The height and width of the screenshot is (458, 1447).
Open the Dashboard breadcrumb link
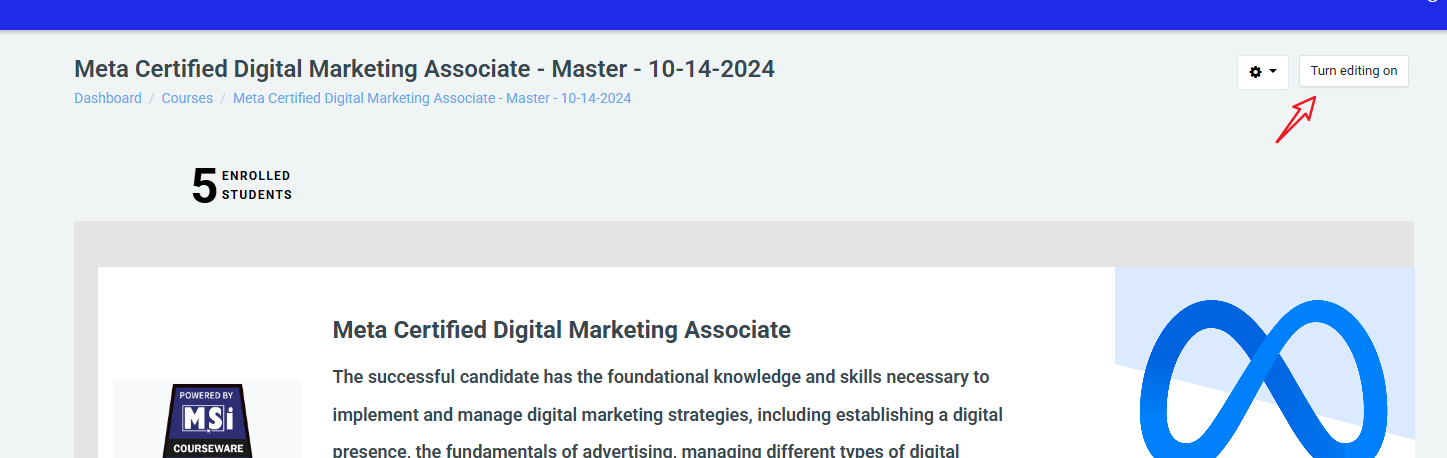pyautogui.click(x=108, y=98)
